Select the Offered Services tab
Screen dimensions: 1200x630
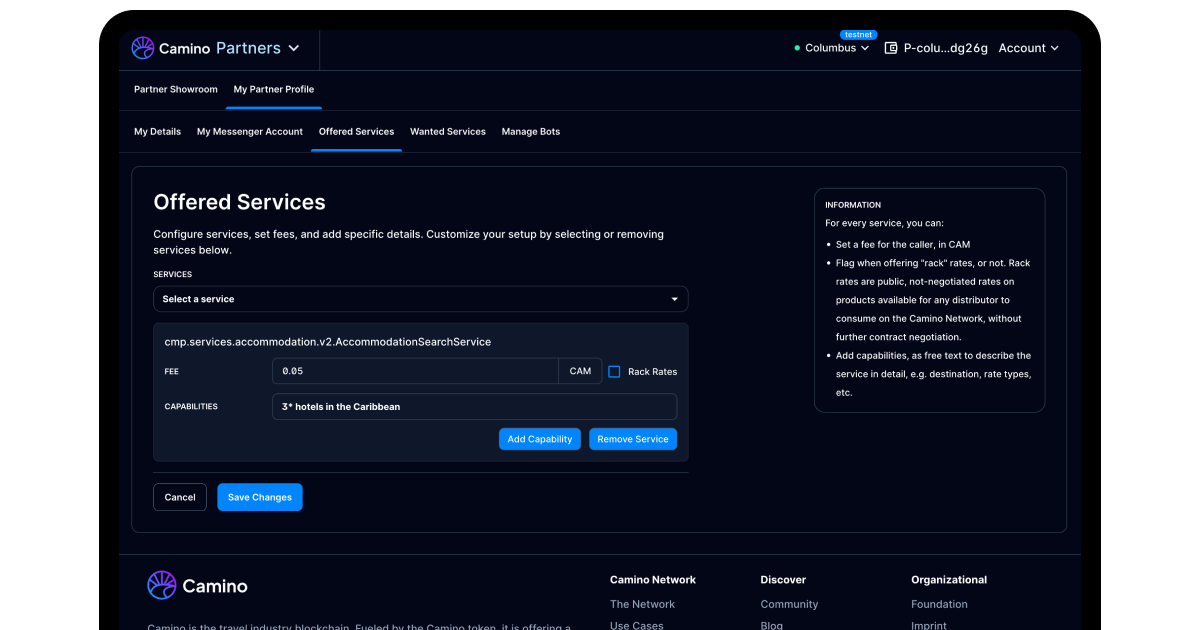356,131
